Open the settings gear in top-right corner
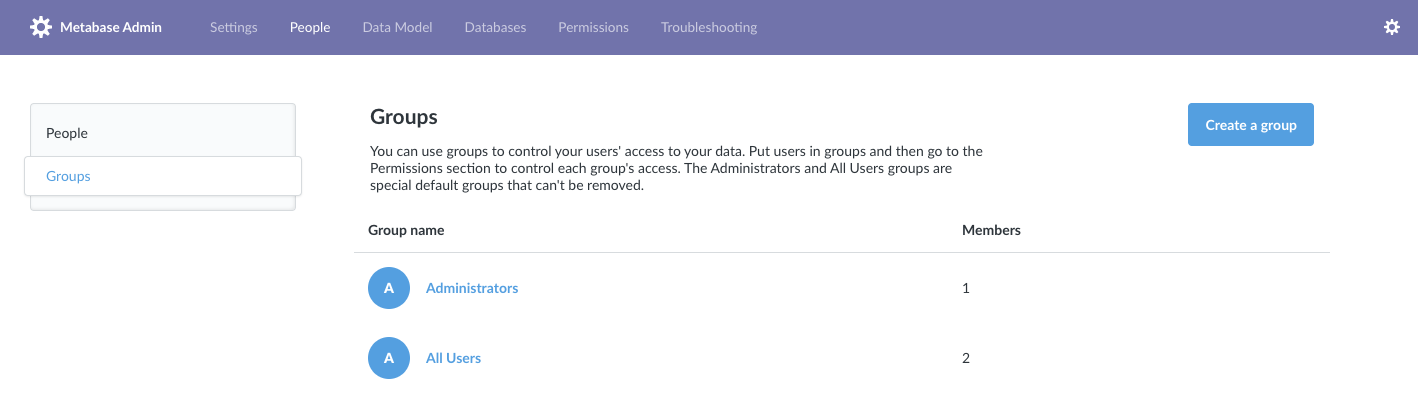 point(1391,27)
